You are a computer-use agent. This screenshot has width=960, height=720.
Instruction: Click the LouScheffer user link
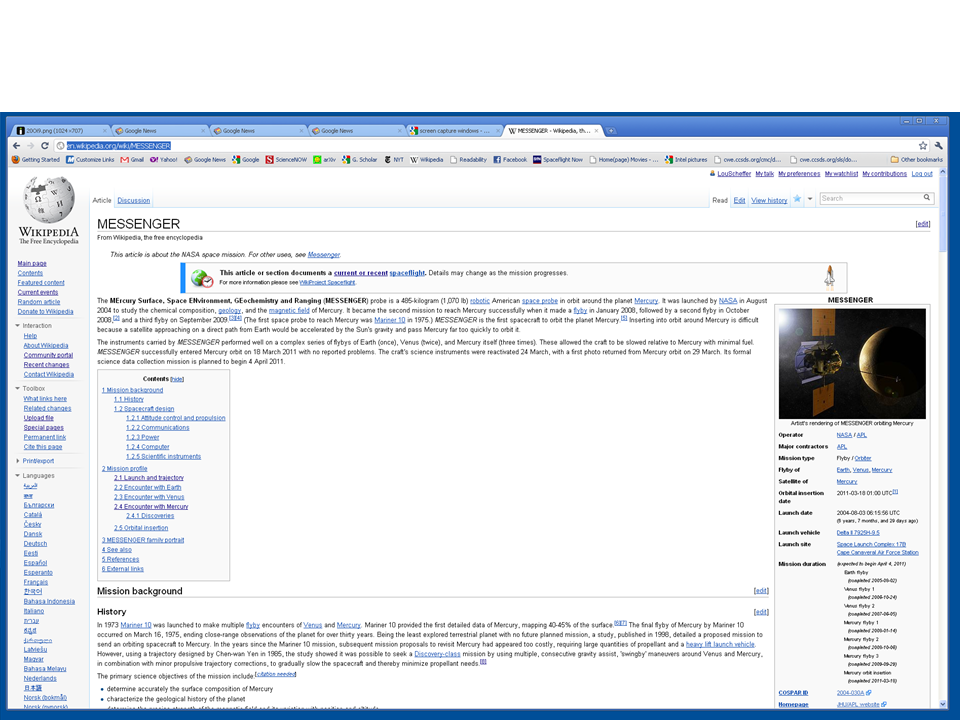[734, 174]
